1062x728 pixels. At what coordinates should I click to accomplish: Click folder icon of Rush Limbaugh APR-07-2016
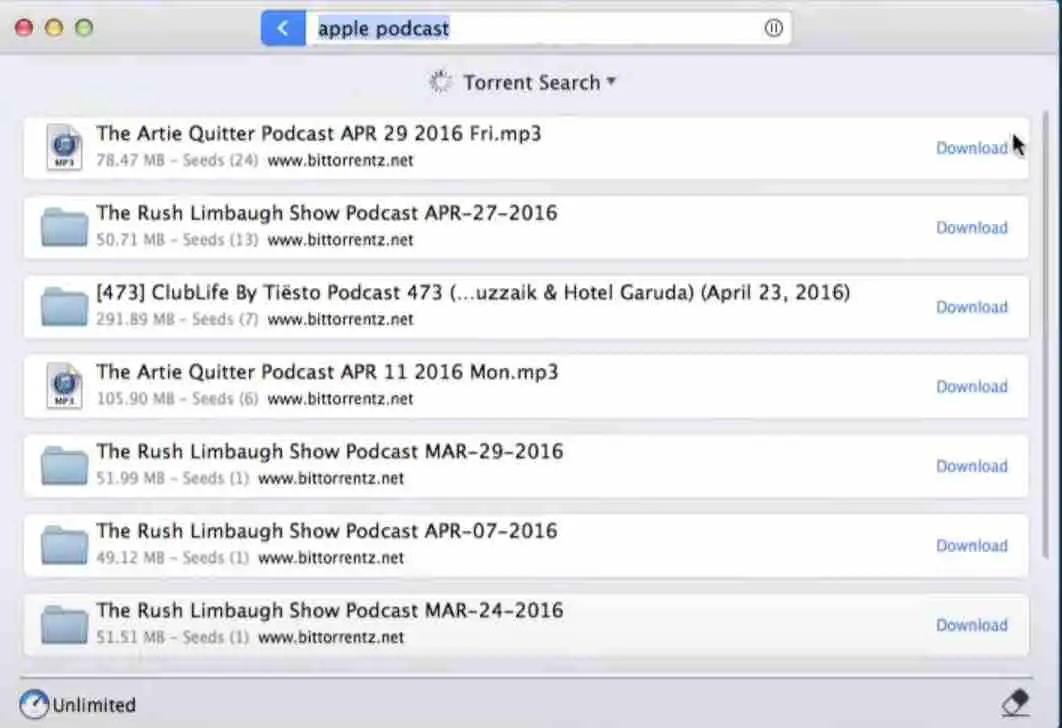coord(64,544)
